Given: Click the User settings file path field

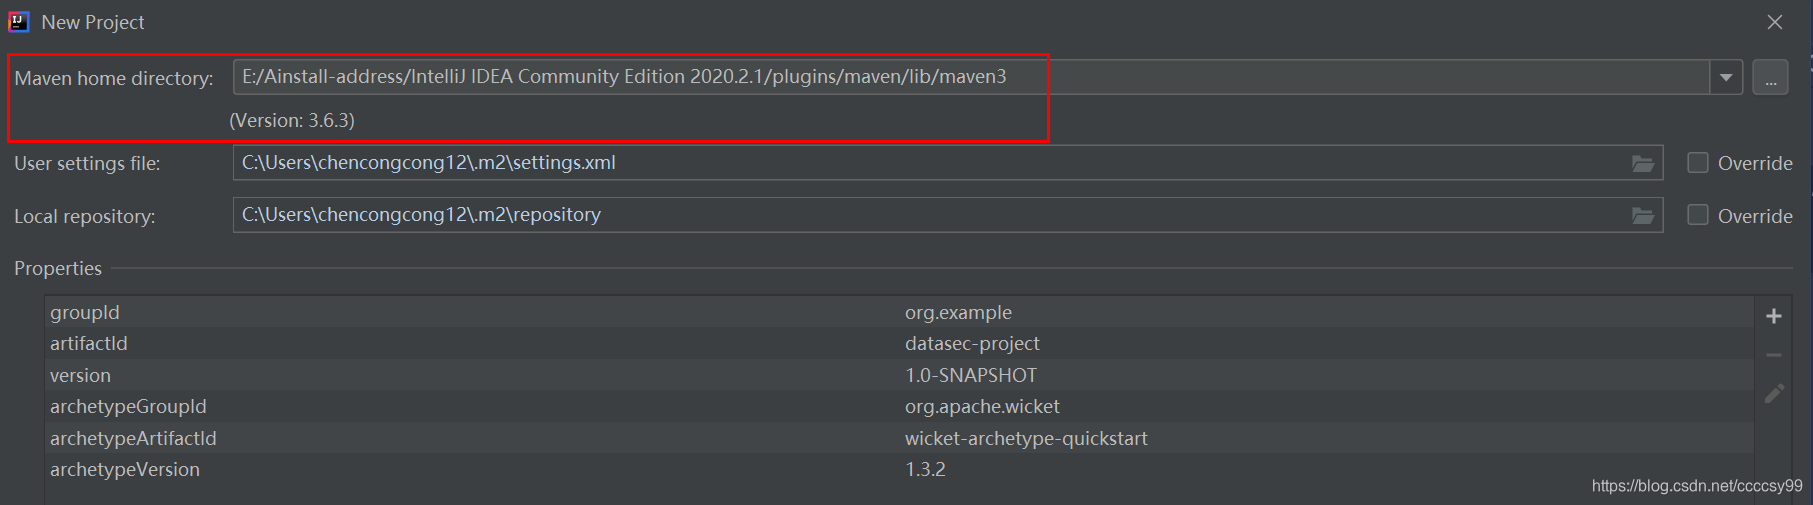Looking at the screenshot, I should pos(947,163).
